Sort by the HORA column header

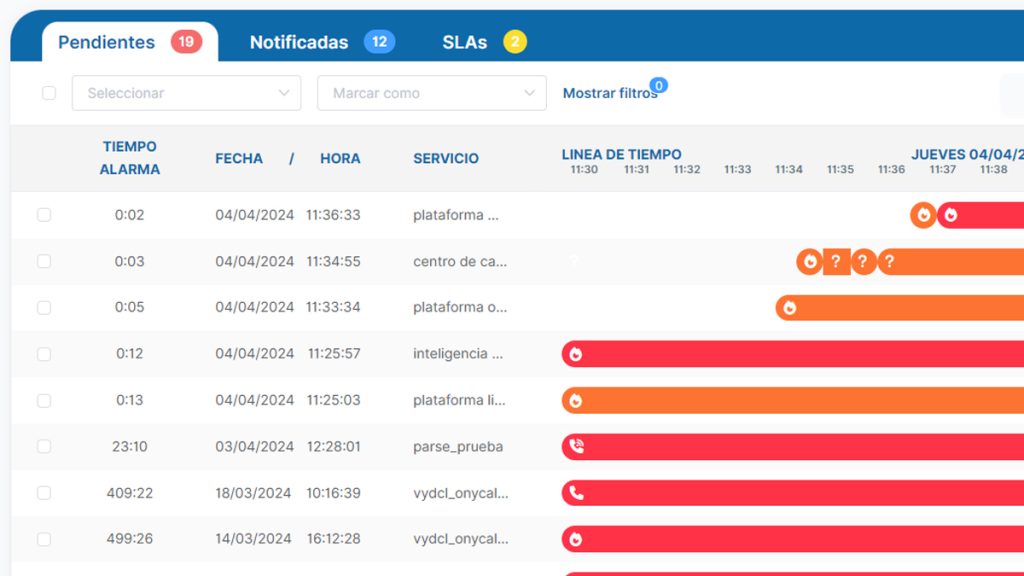(340, 159)
